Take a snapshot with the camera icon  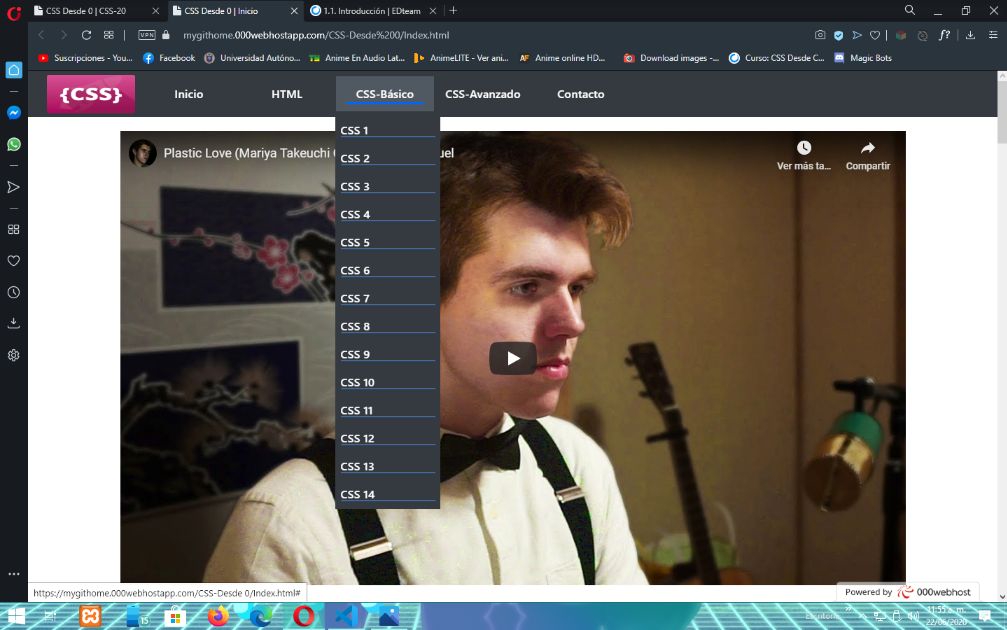pos(820,35)
